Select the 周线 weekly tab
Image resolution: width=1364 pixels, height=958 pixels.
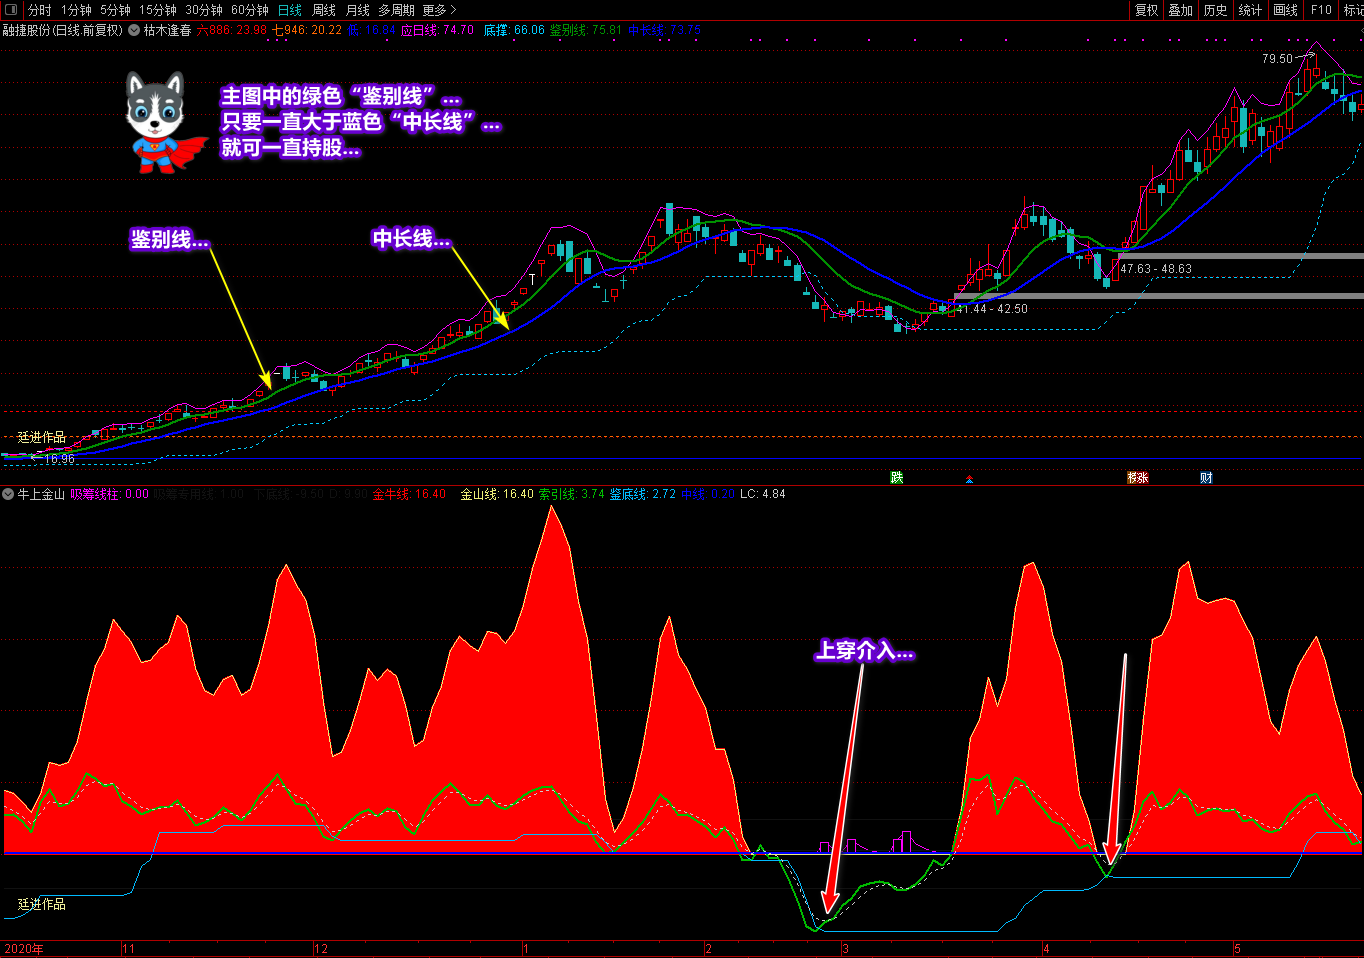click(323, 10)
